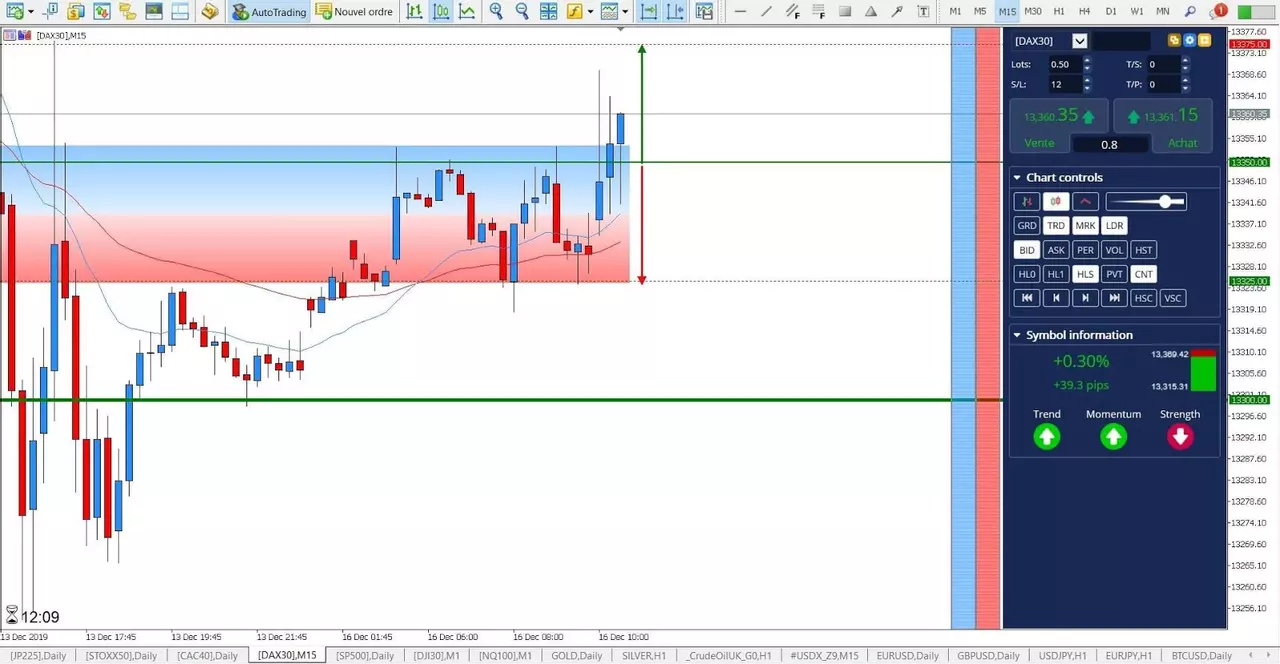Select the candles style chart control

tap(1056, 201)
